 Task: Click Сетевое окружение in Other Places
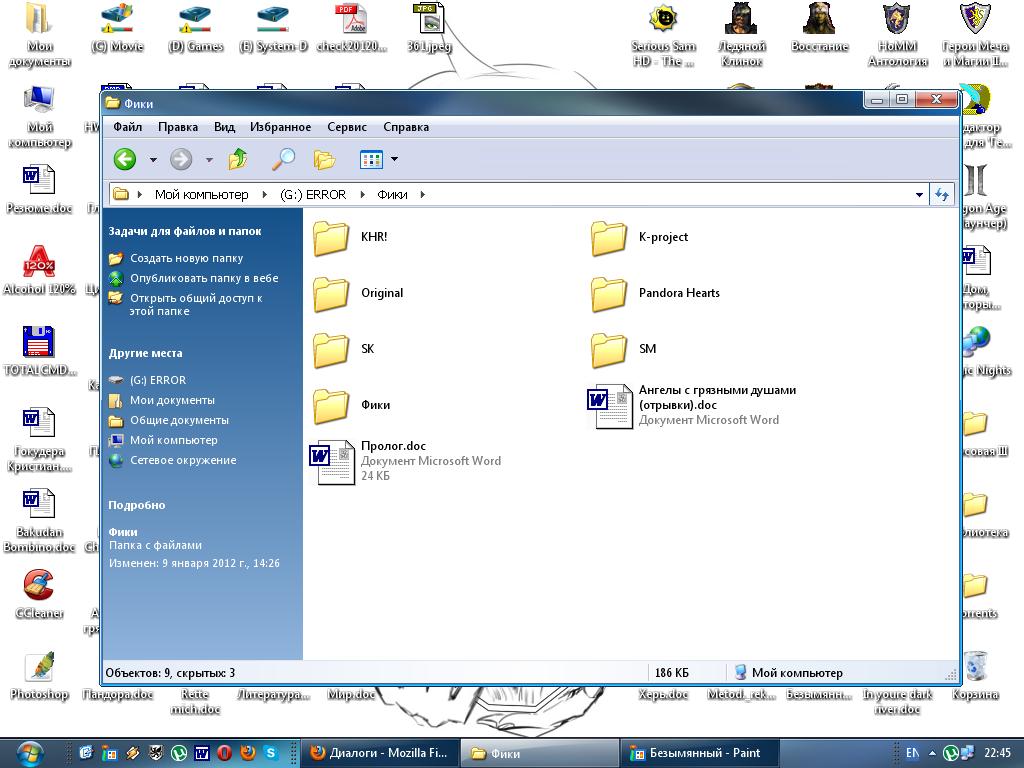pyautogui.click(x=183, y=460)
